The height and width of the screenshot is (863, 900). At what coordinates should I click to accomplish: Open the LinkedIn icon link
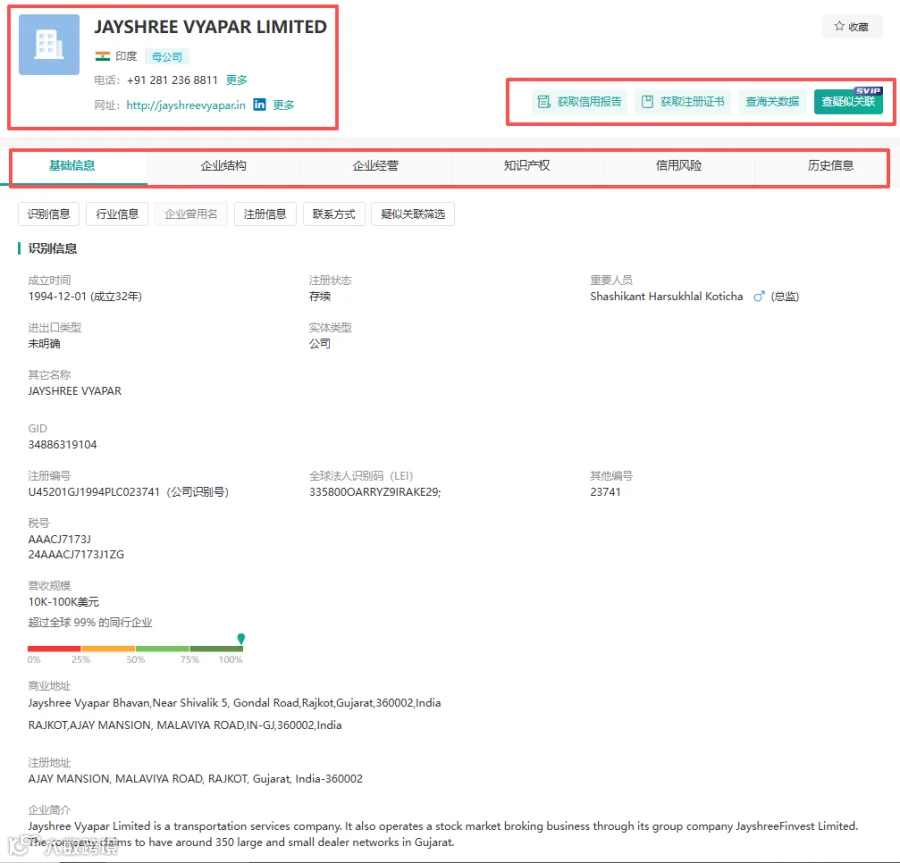[x=259, y=104]
